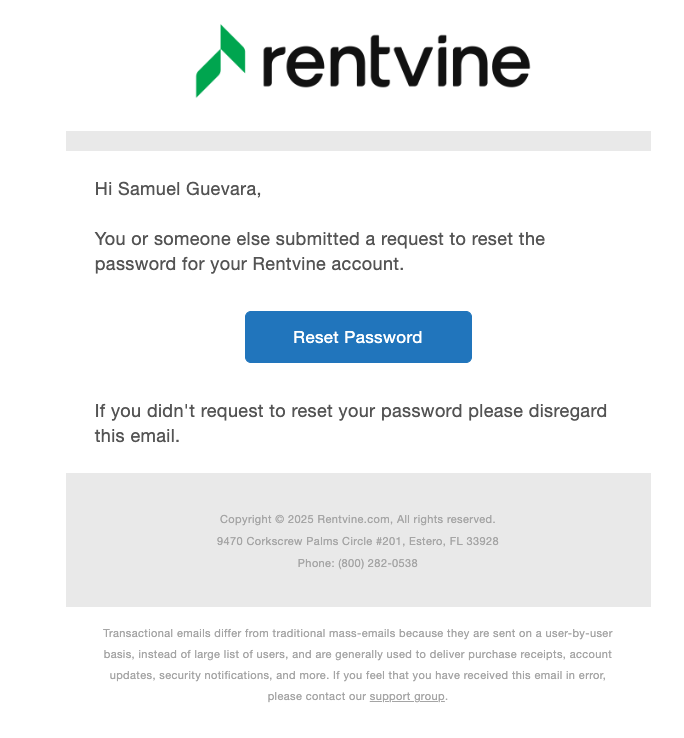This screenshot has width=684, height=738.
Task: Click the gray divider bar below the logo
Action: (x=358, y=141)
